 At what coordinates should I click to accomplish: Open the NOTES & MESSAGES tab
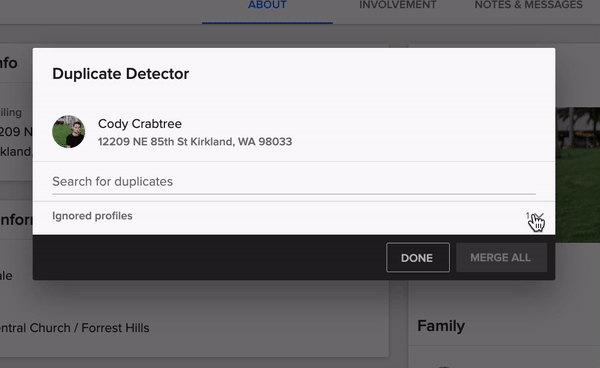(528, 5)
